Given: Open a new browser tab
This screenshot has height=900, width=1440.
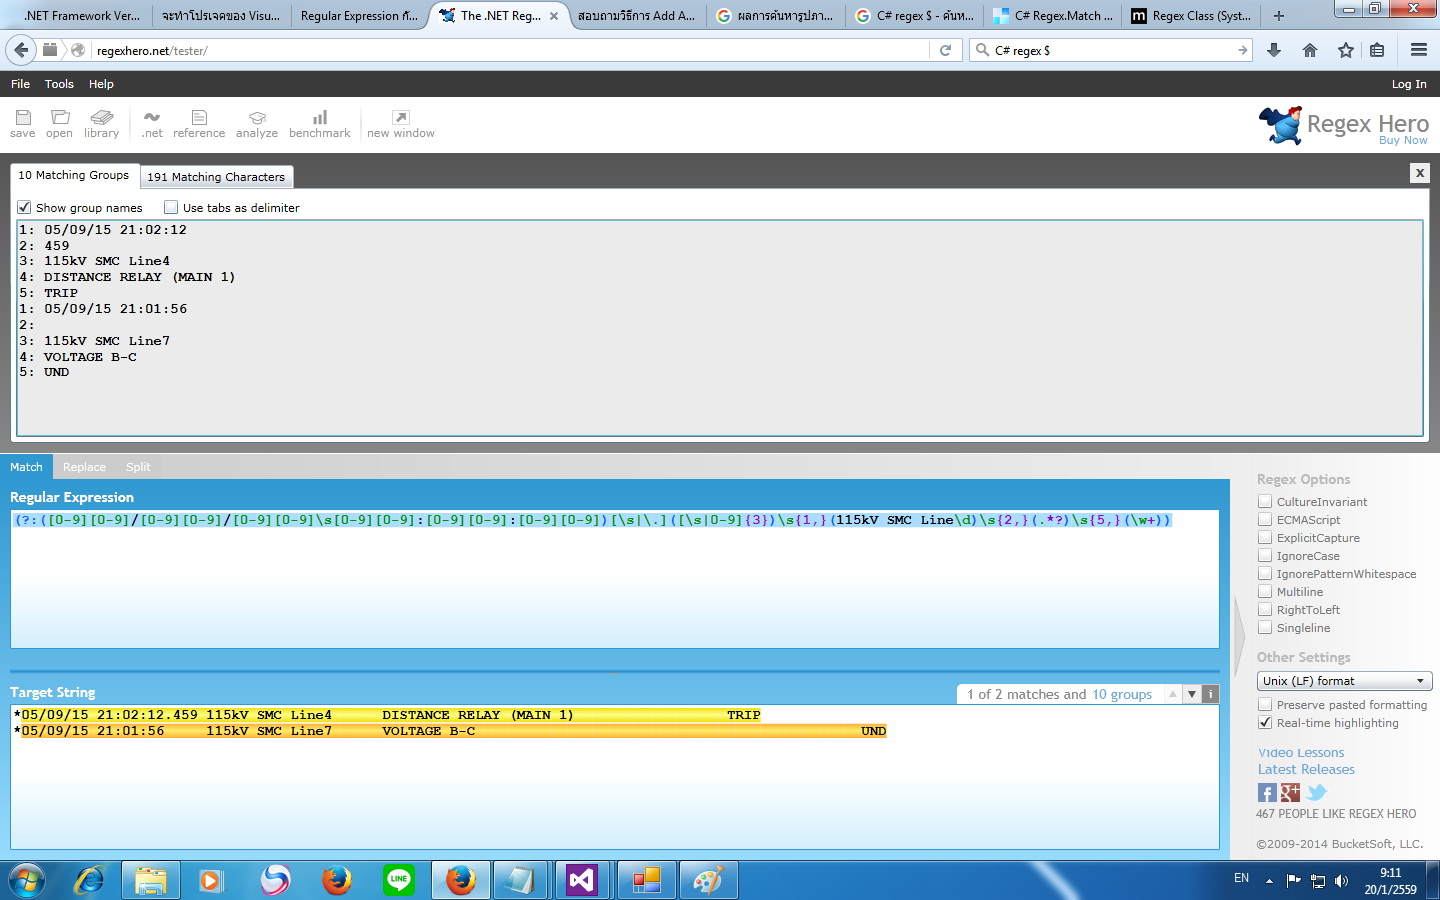Looking at the screenshot, I should click(1278, 15).
